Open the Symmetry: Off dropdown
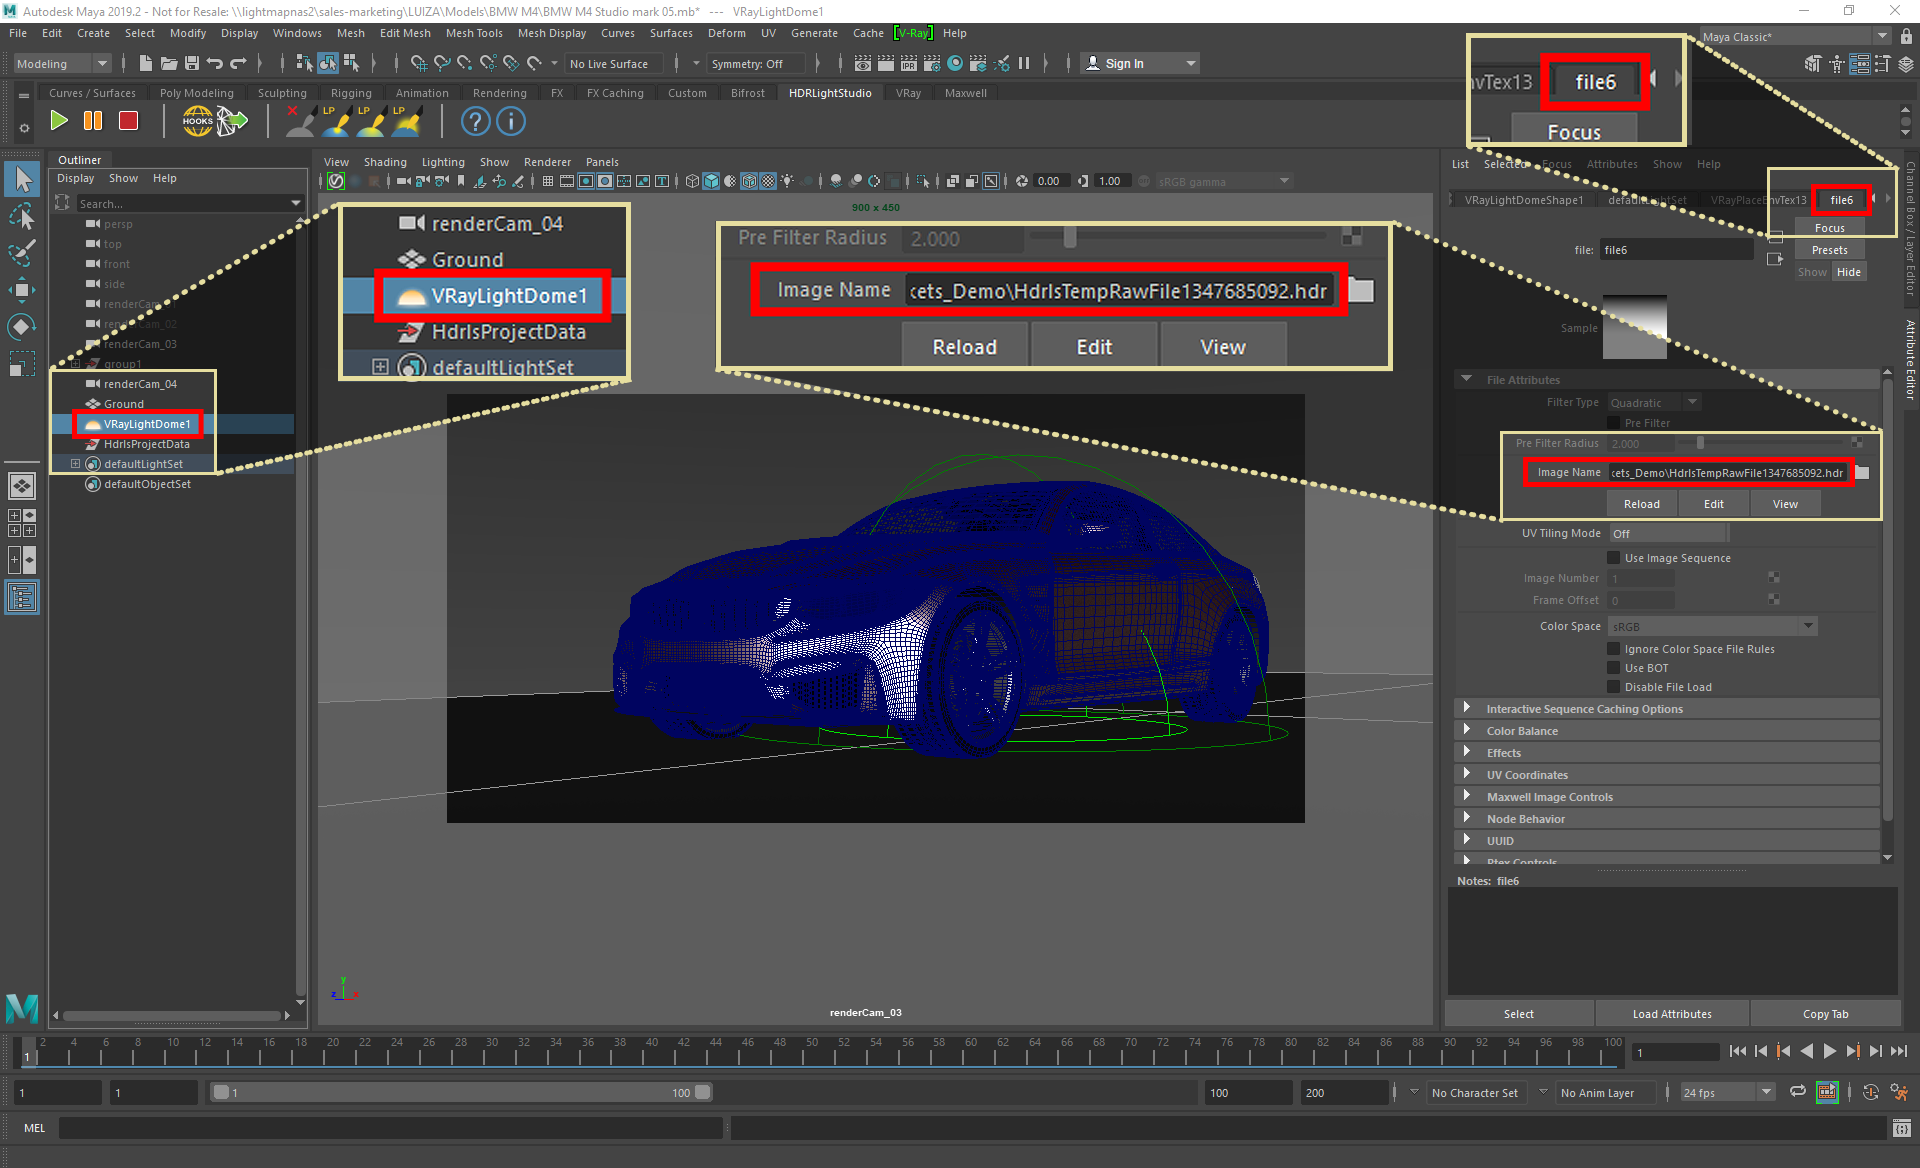Viewport: 1920px width, 1168px height. (x=756, y=63)
